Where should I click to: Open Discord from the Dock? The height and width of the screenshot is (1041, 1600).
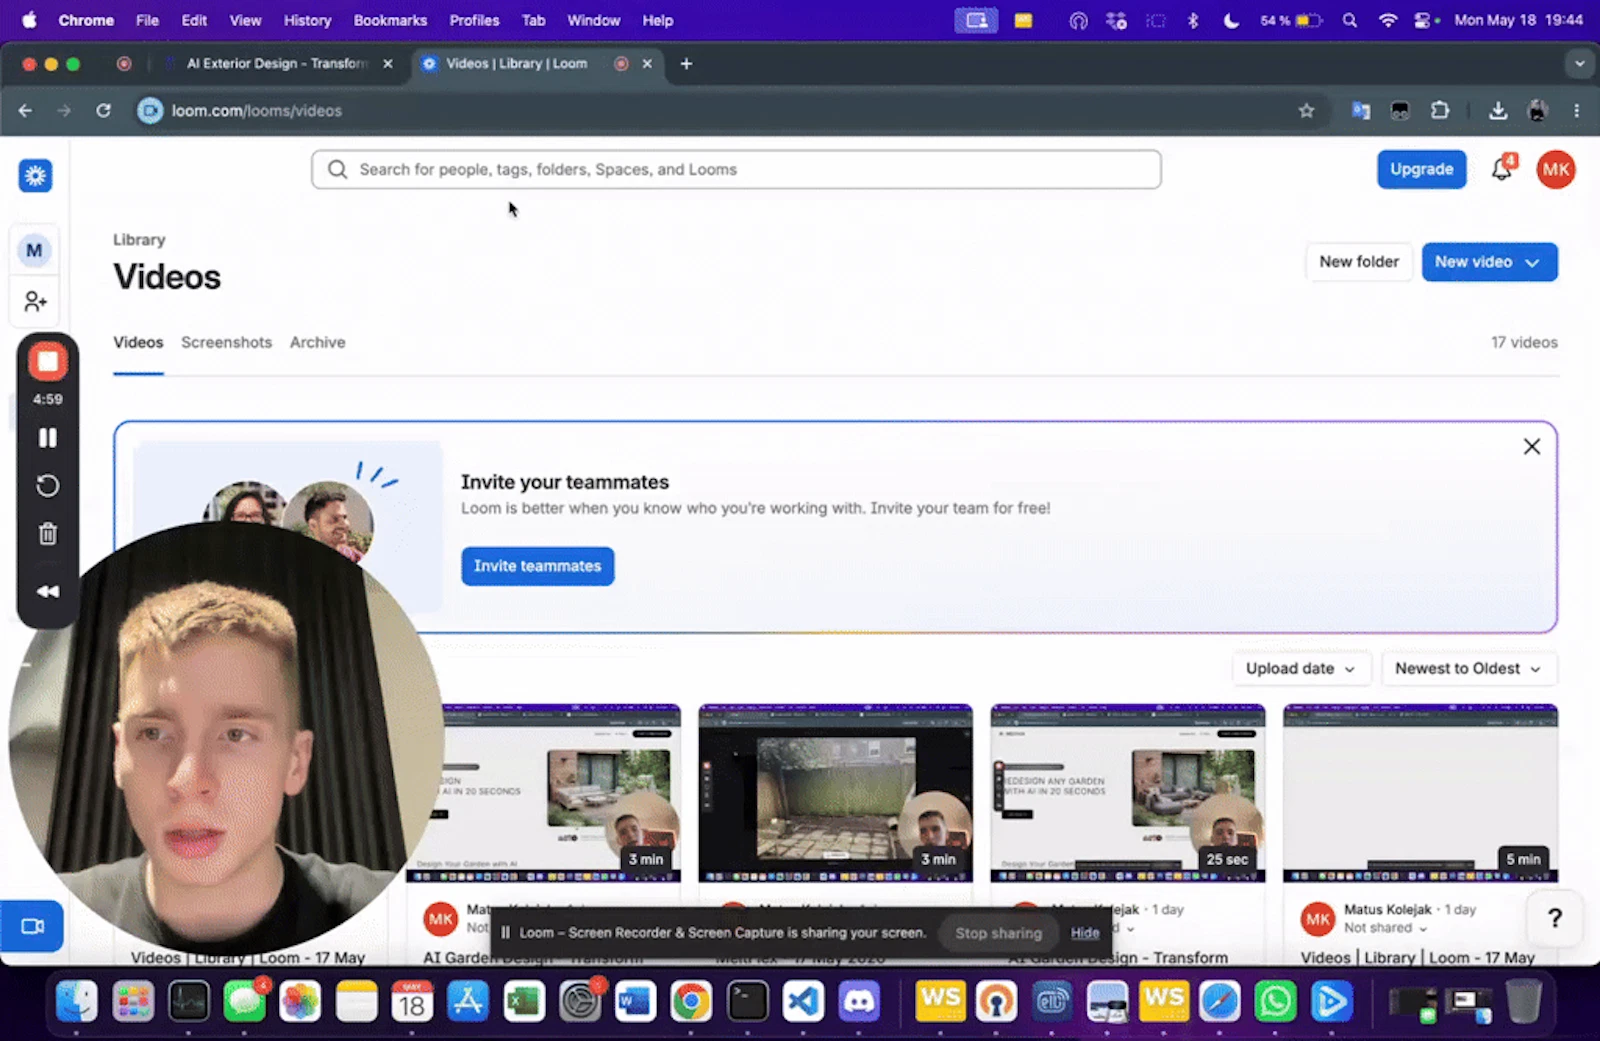coord(859,1001)
